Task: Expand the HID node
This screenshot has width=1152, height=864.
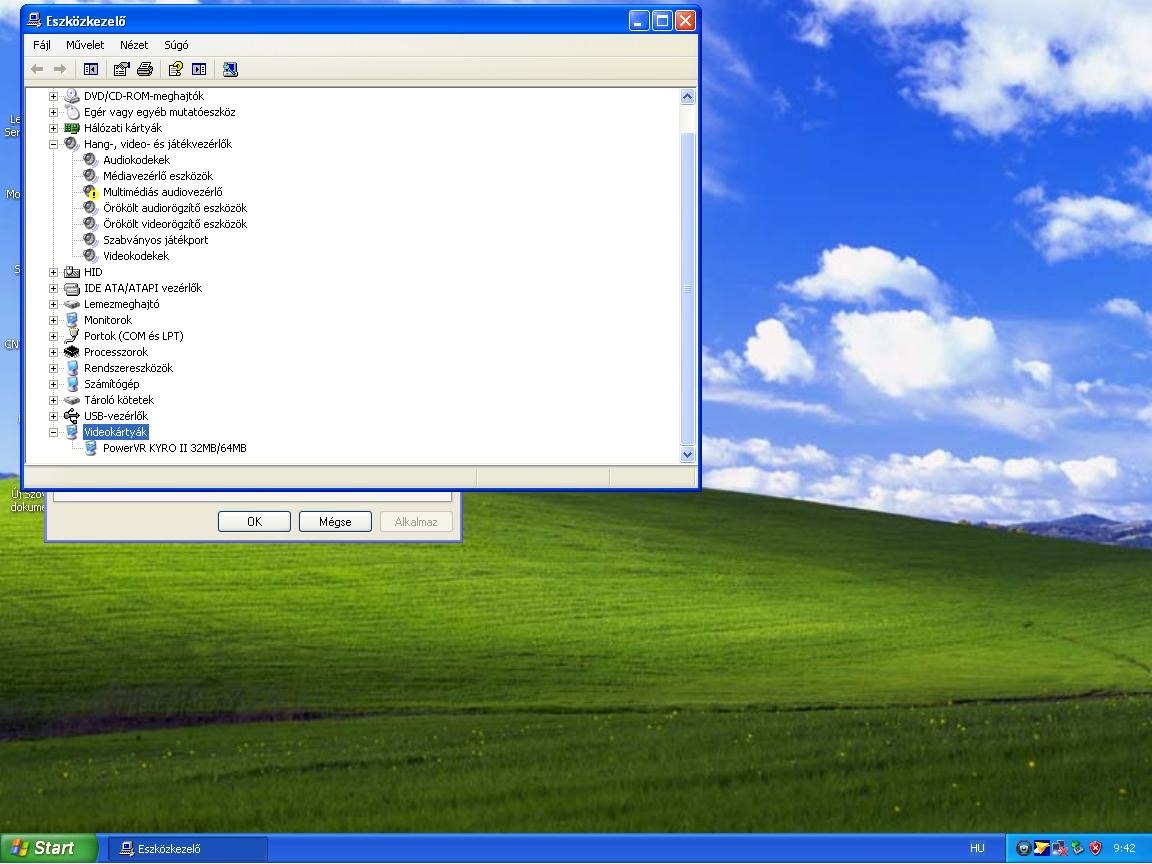Action: click(53, 273)
